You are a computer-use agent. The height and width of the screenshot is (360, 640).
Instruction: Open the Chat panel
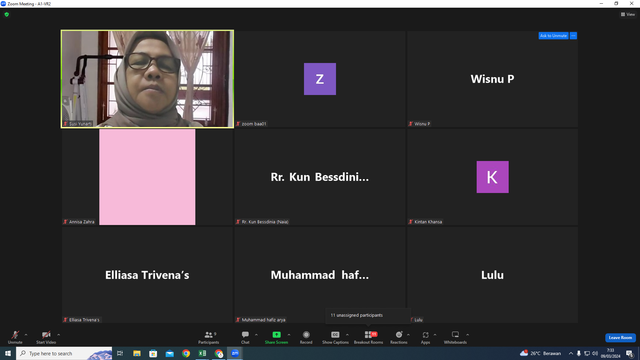coord(245,337)
